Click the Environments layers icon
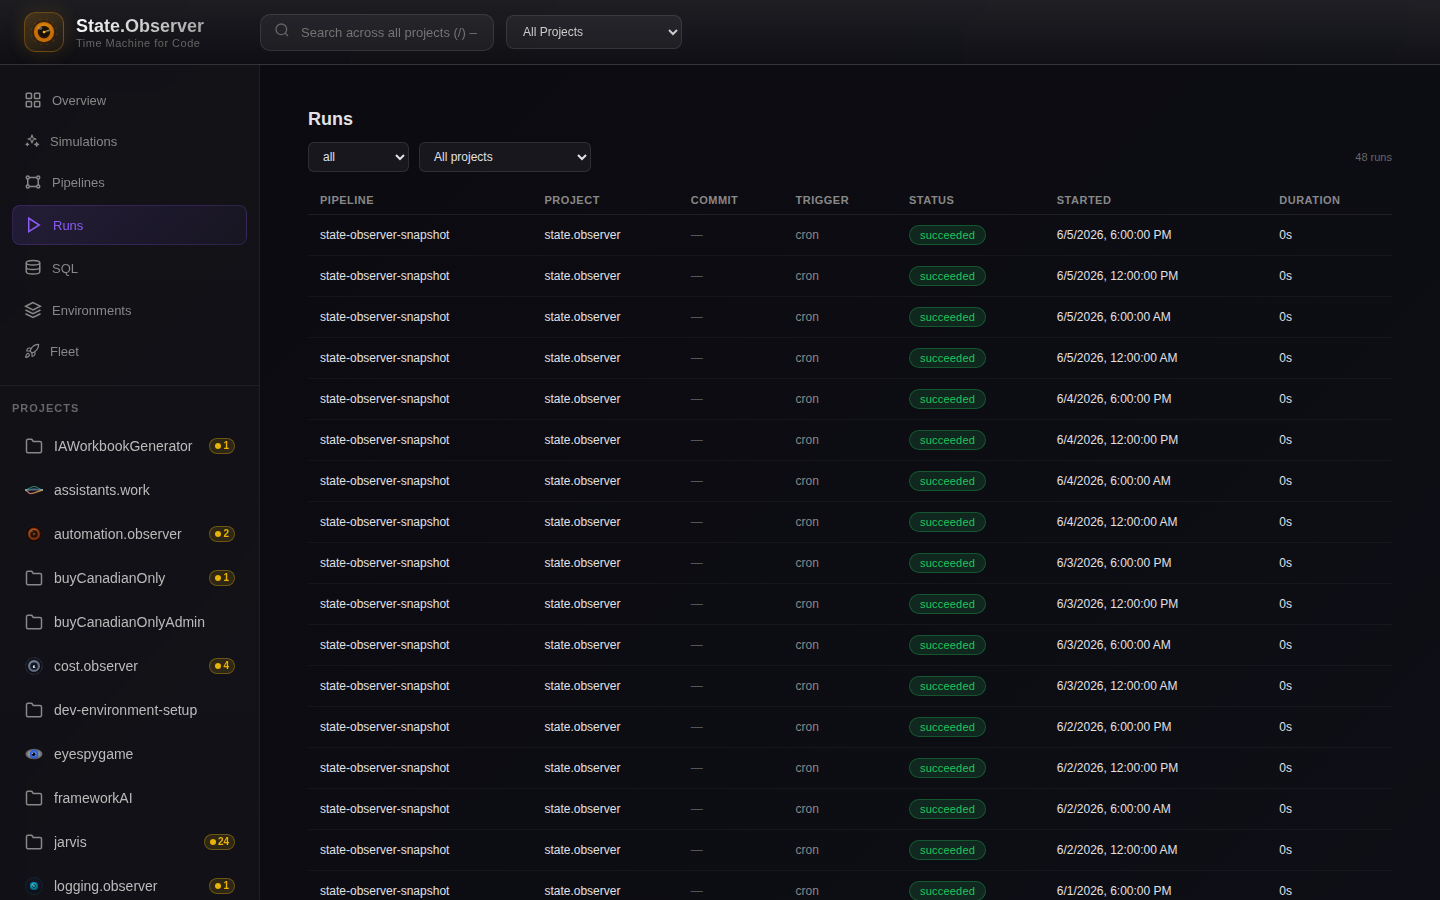This screenshot has width=1440, height=900. (x=33, y=310)
